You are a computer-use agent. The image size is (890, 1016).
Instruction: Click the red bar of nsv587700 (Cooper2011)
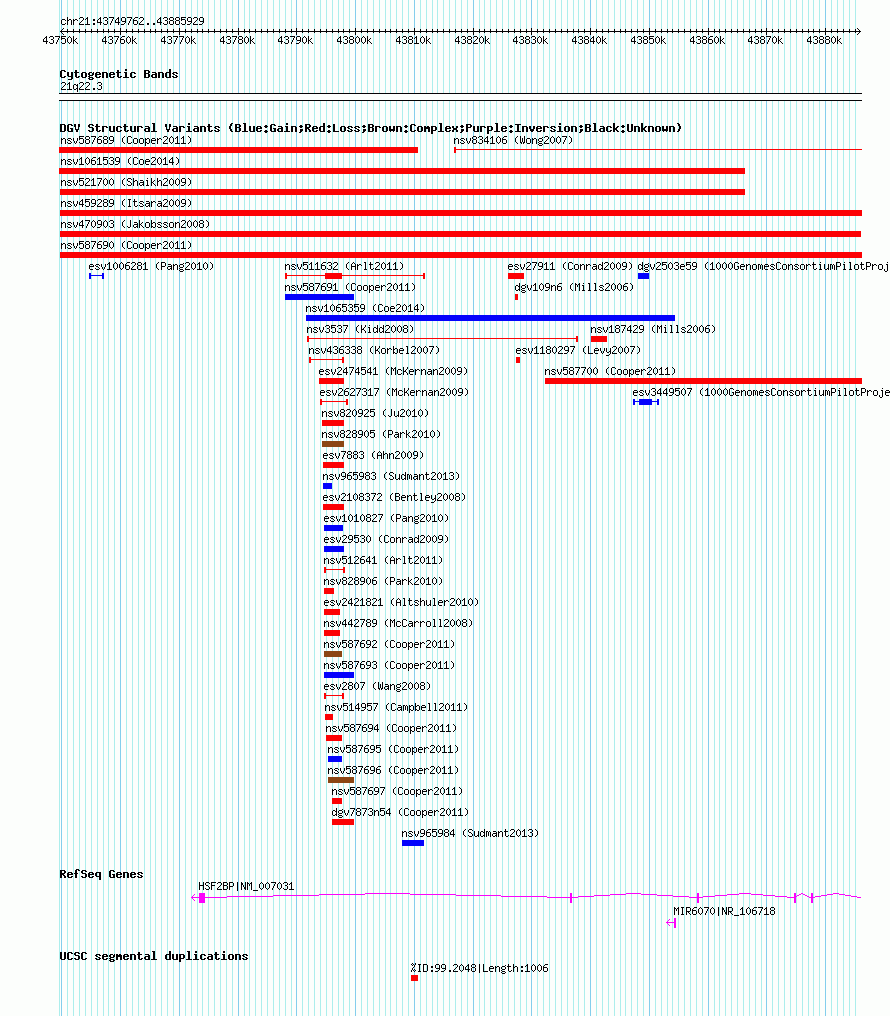click(x=703, y=381)
